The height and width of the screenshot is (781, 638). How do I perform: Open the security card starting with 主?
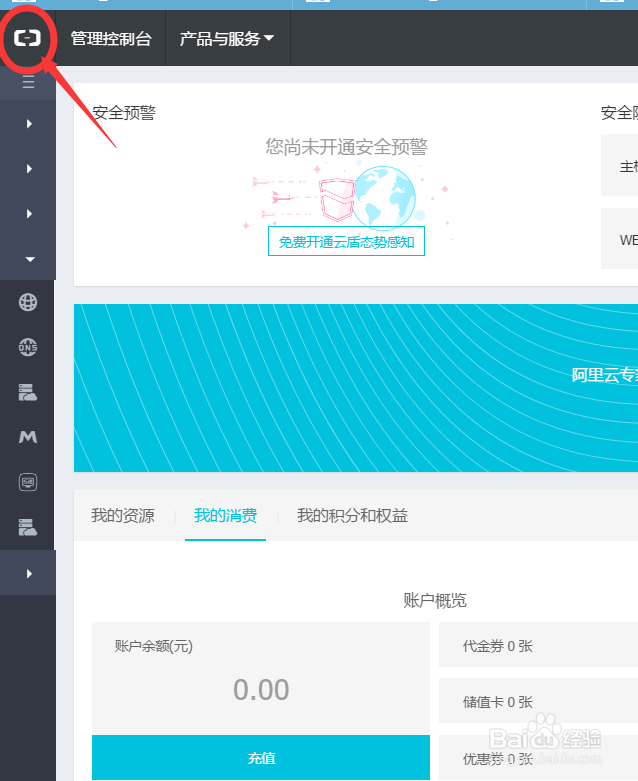pyautogui.click(x=620, y=165)
